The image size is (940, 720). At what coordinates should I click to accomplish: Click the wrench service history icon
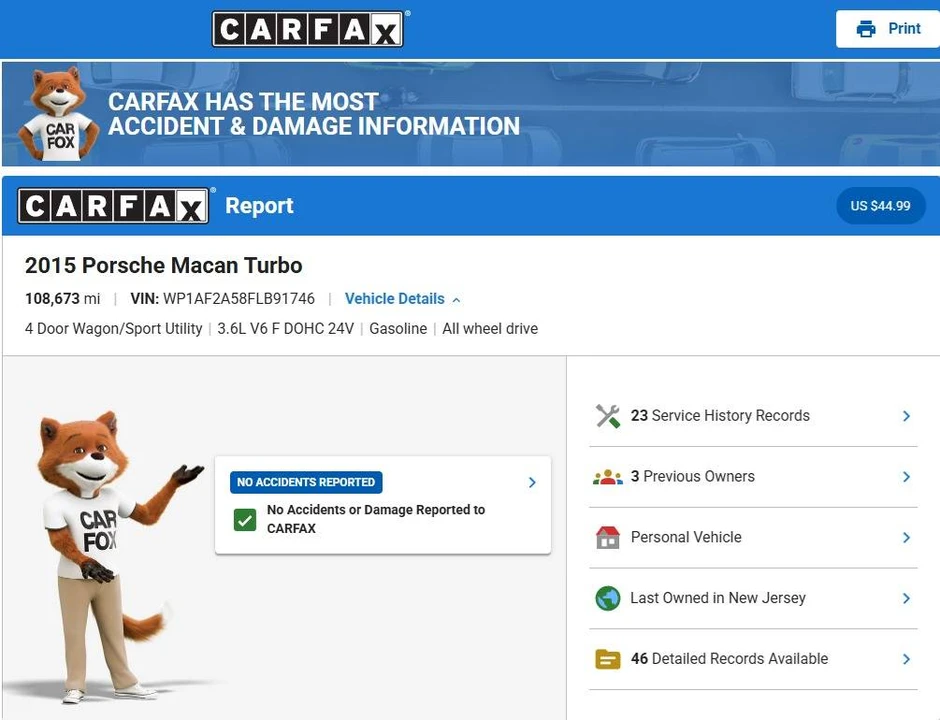point(608,416)
